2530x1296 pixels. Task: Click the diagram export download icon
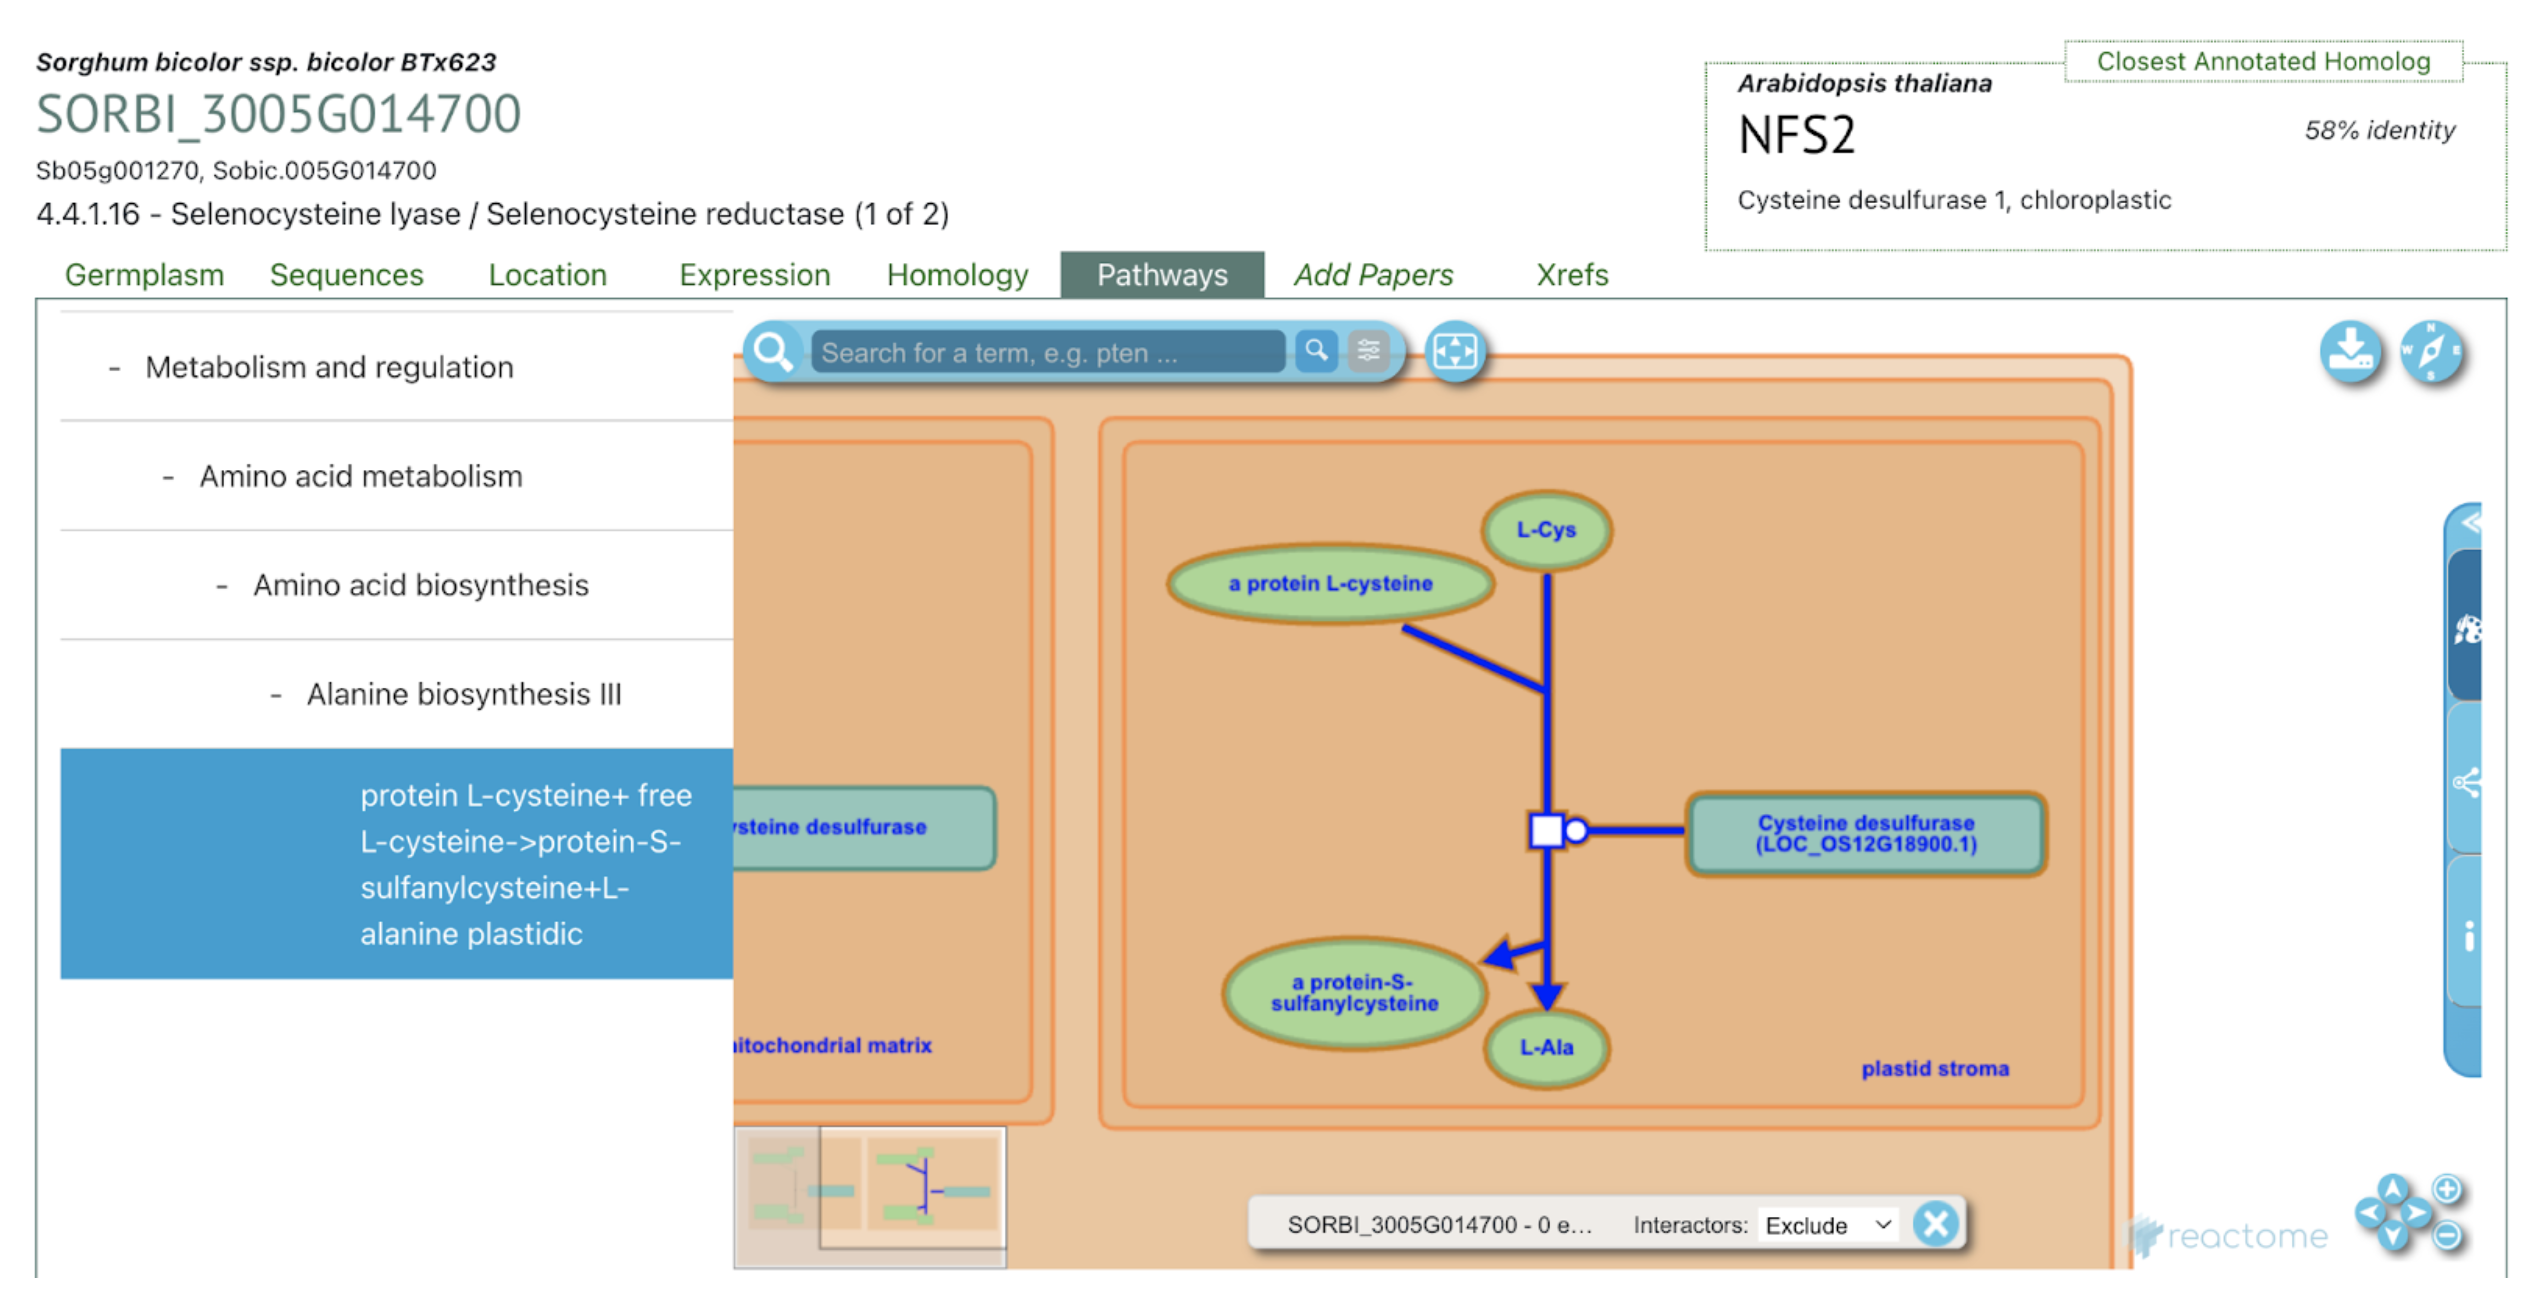2350,352
